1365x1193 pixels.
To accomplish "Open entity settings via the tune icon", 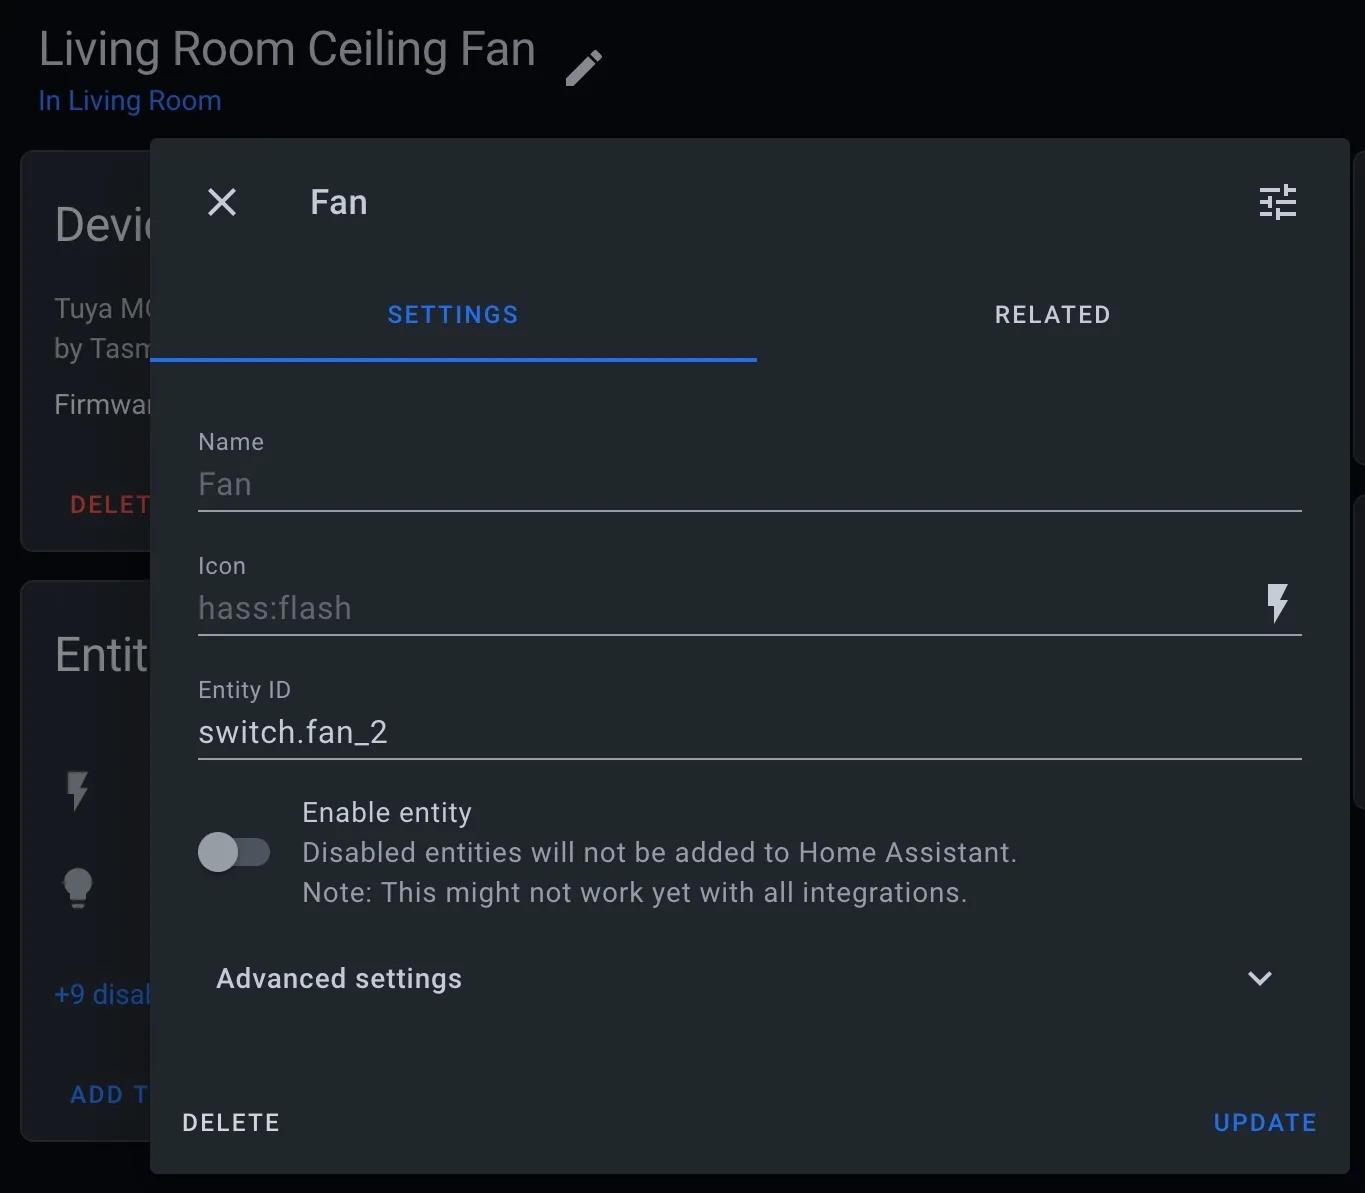I will click(1277, 202).
